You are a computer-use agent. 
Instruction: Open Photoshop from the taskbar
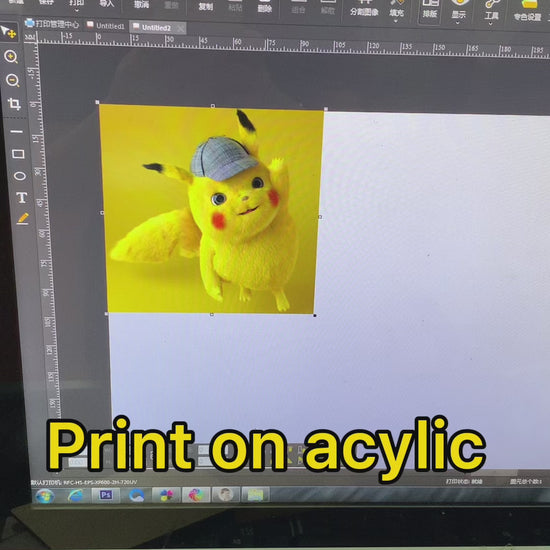106,495
